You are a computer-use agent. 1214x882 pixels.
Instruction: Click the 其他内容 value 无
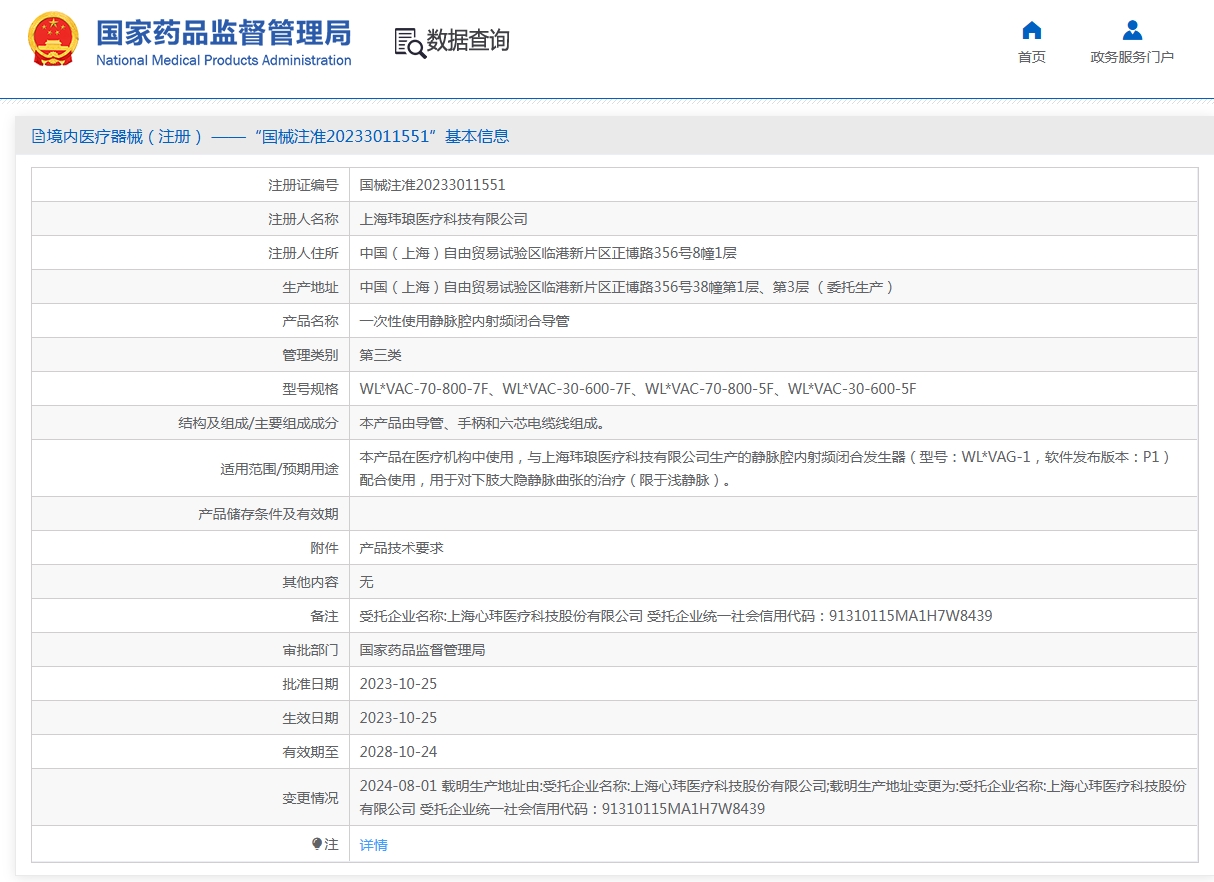[367, 582]
